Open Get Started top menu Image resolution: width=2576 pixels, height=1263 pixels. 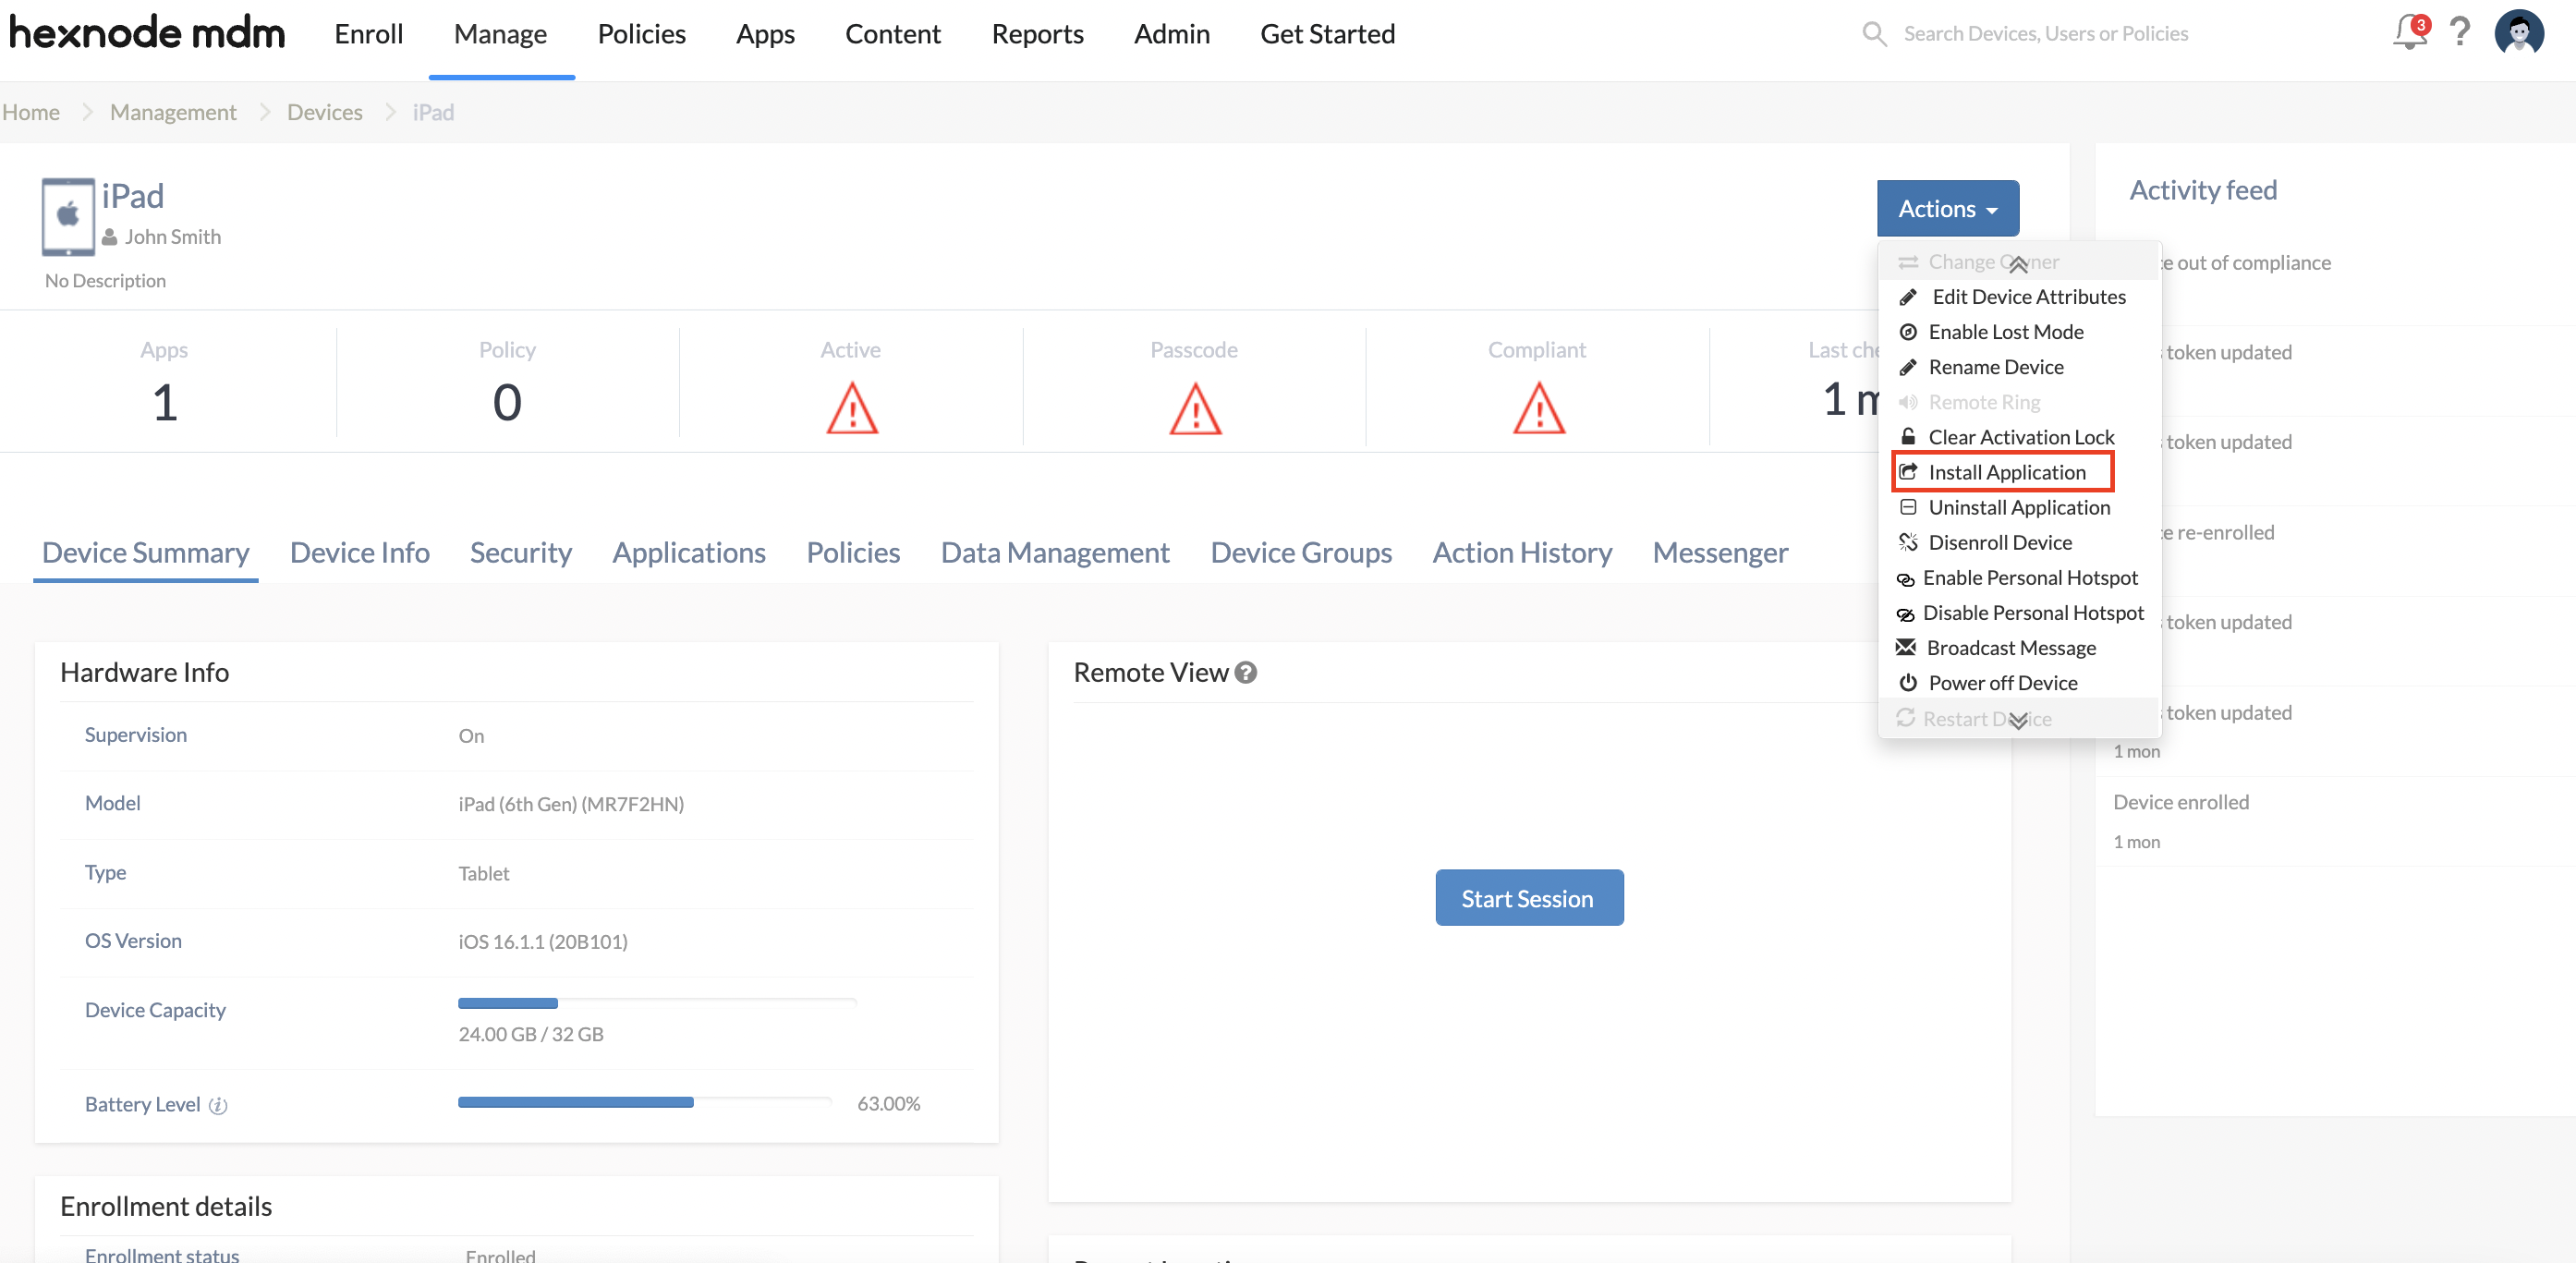[x=1327, y=34]
